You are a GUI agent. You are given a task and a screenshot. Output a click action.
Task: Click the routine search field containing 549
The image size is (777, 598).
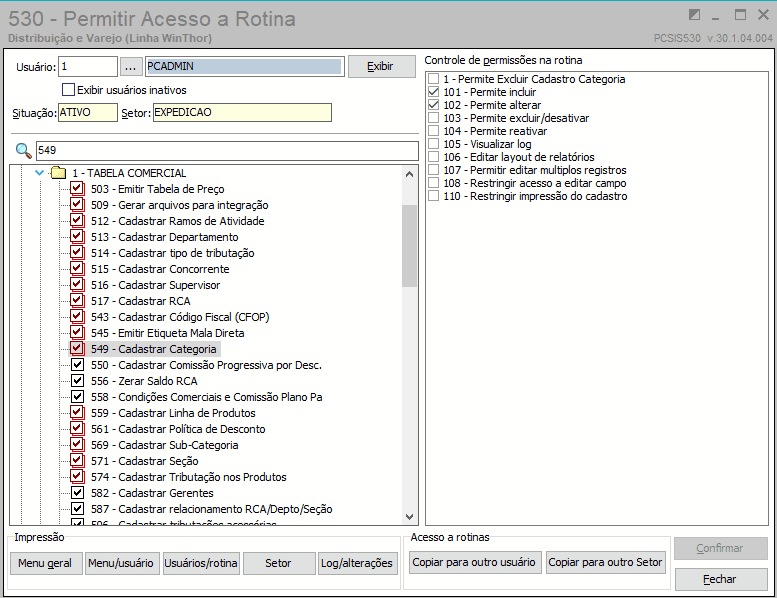[x=227, y=151]
